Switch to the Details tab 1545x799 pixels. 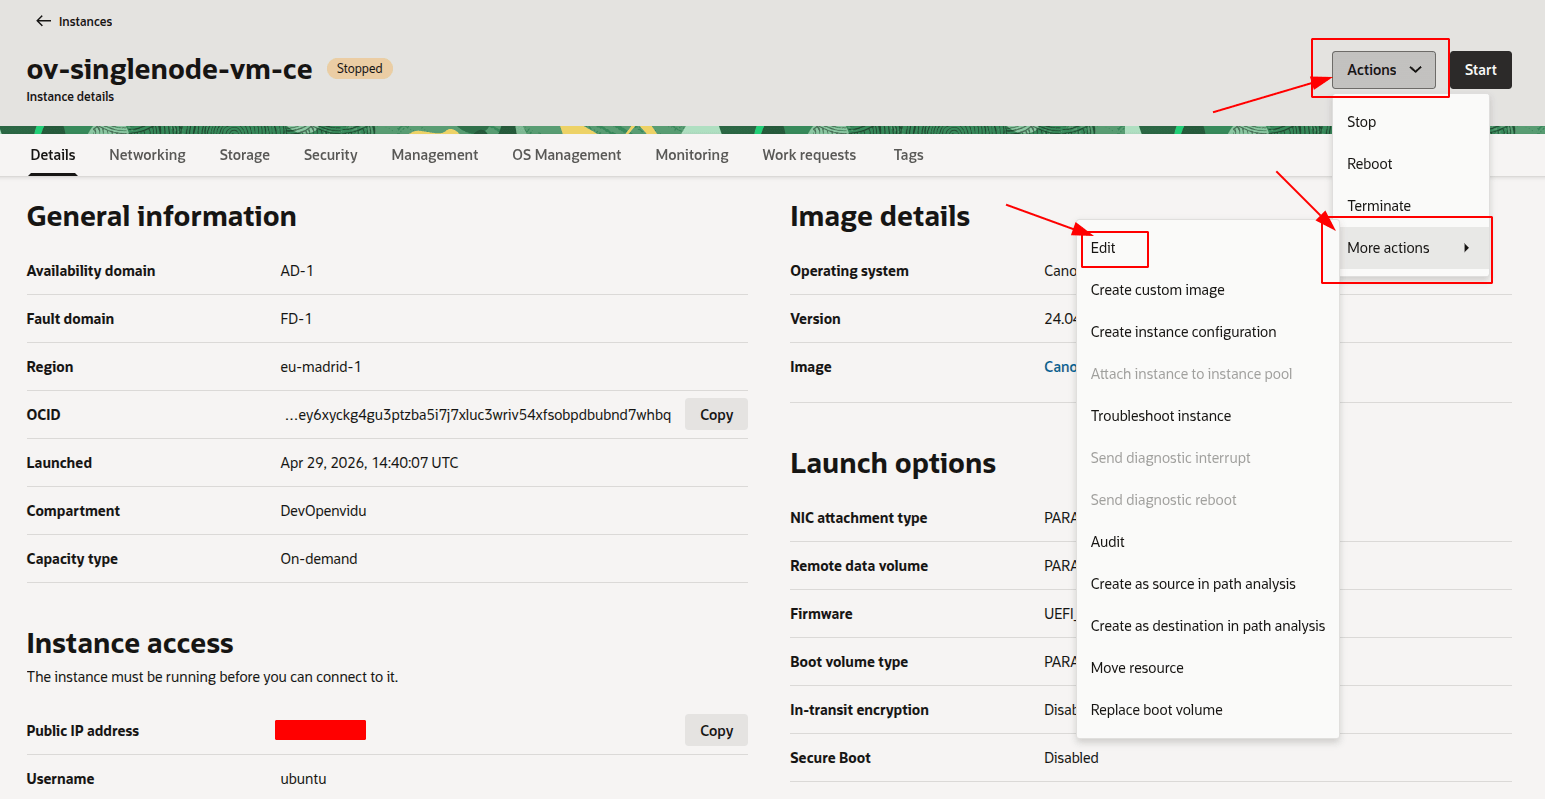53,155
